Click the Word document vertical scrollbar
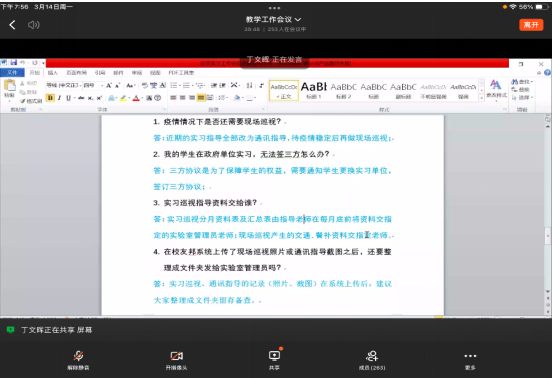Screen dimensions: 553x378 (x=547, y=215)
